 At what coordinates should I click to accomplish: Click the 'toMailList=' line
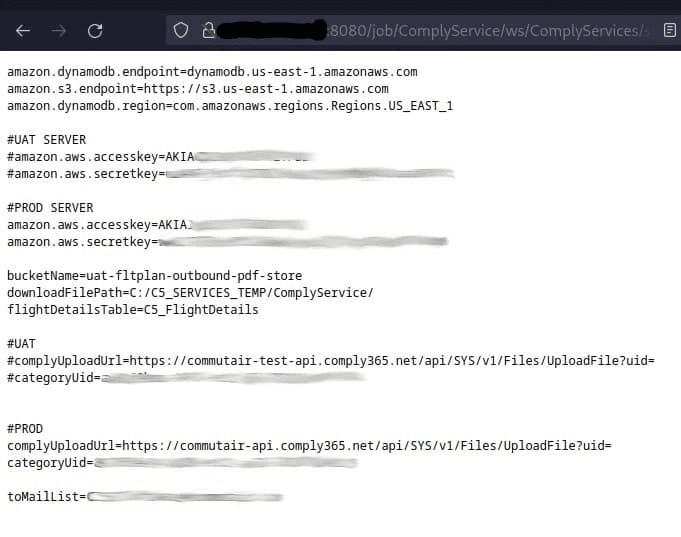coord(145,497)
